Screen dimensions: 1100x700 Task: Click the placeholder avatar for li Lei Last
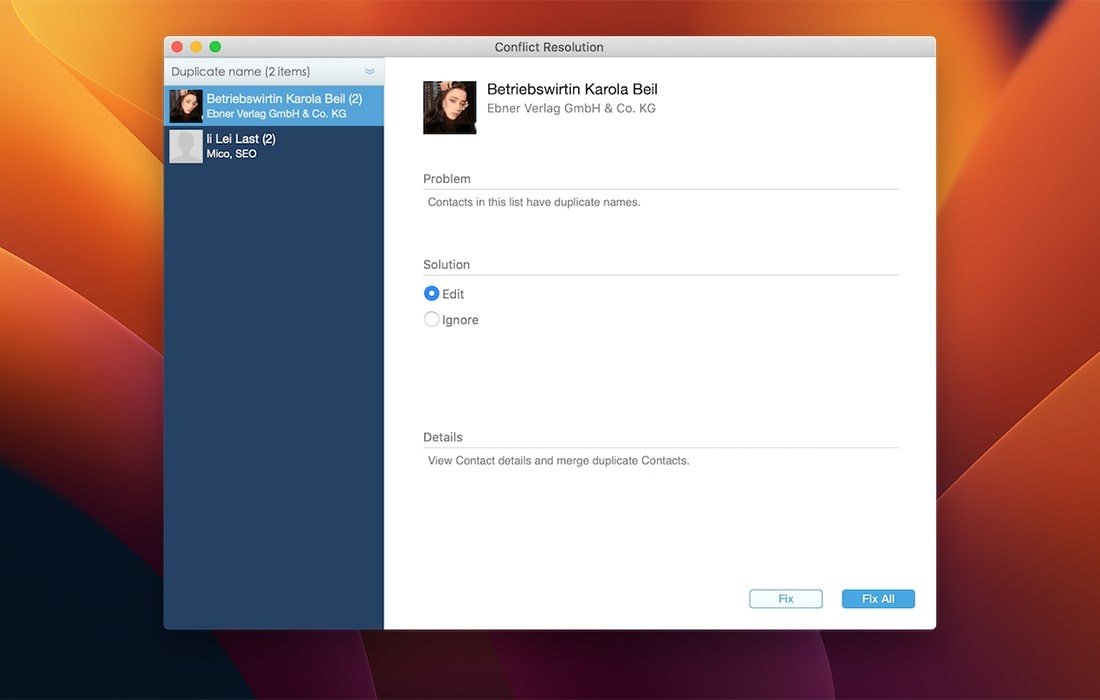pos(186,146)
